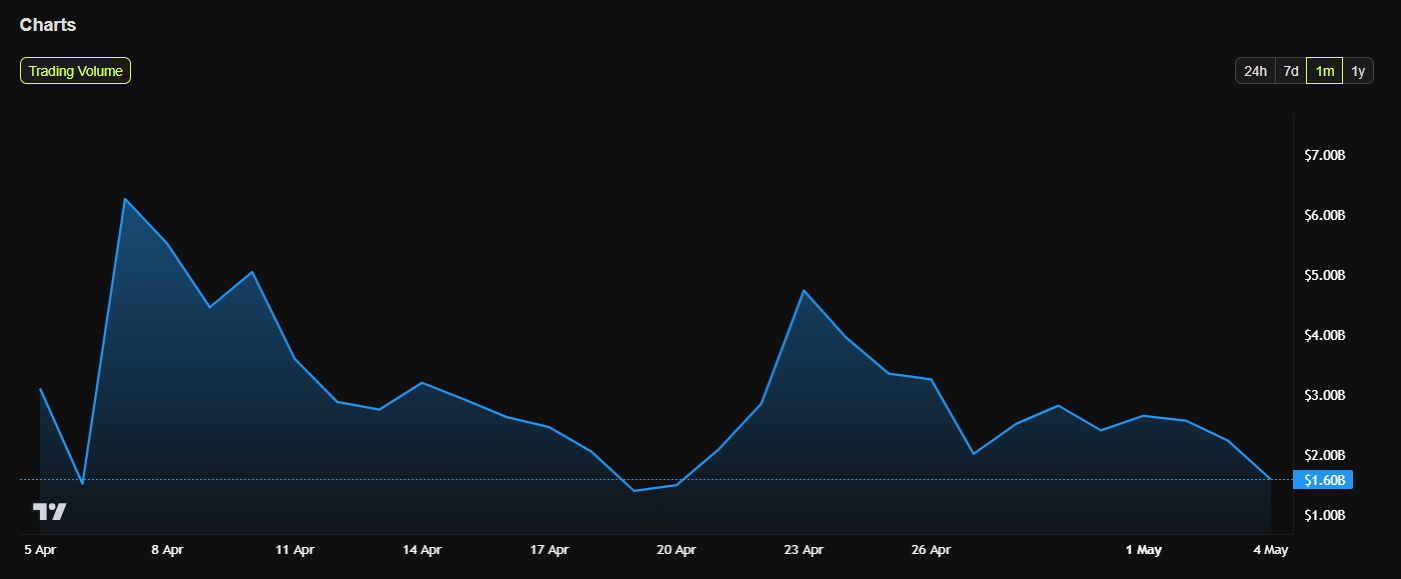Select the 1y timeframe view
1401x579 pixels.
[1357, 71]
